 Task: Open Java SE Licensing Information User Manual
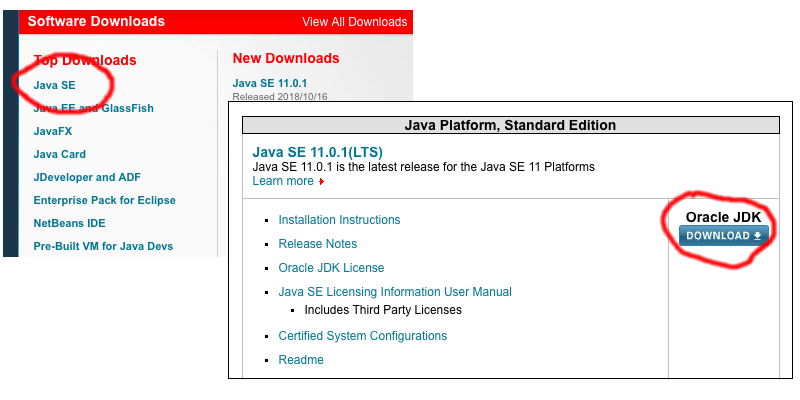coord(395,292)
